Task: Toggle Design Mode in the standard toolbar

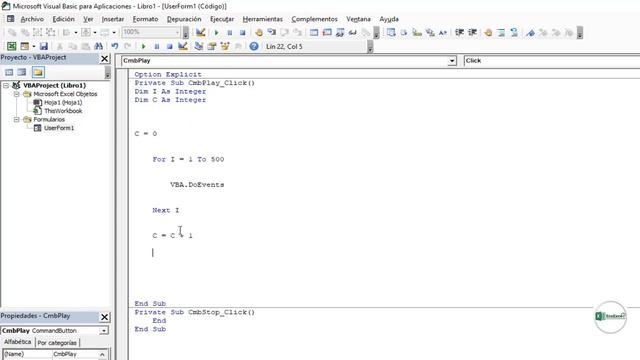Action: pos(182,47)
